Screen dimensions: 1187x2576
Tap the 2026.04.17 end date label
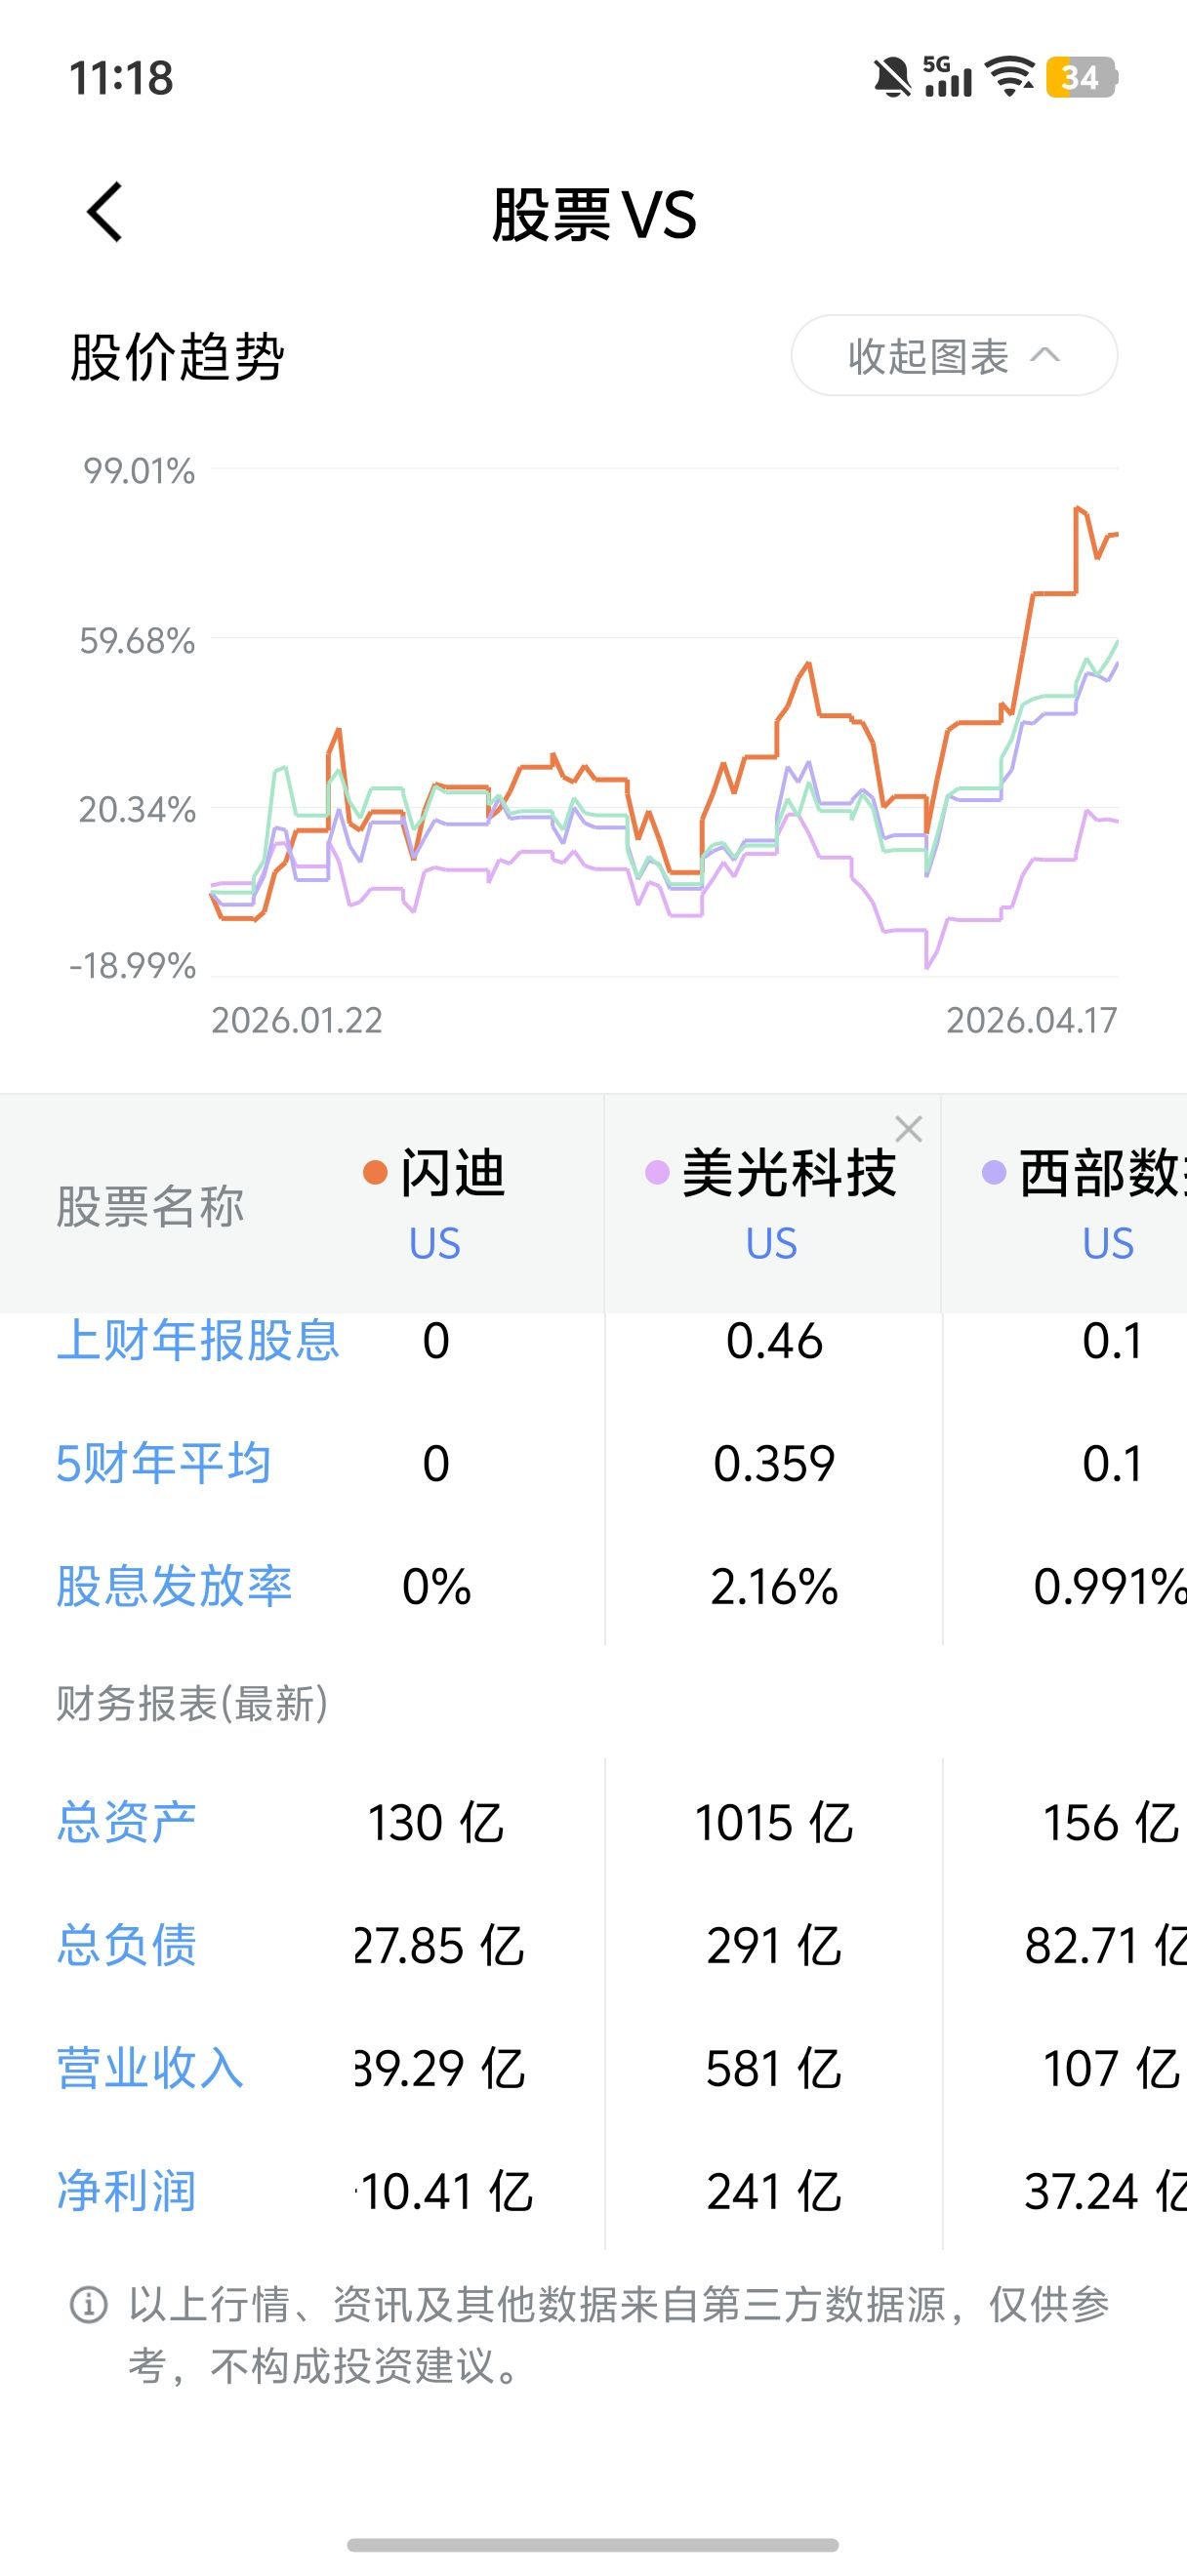pos(1032,1021)
